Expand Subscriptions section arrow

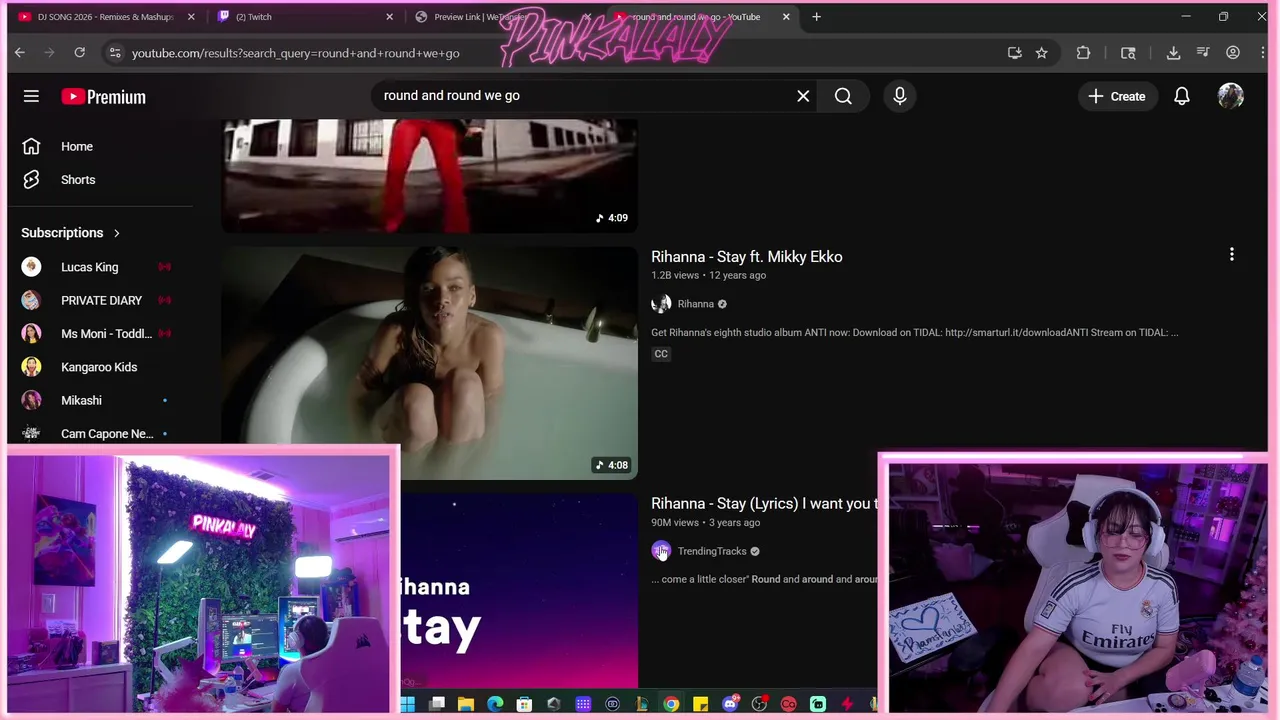coord(116,233)
